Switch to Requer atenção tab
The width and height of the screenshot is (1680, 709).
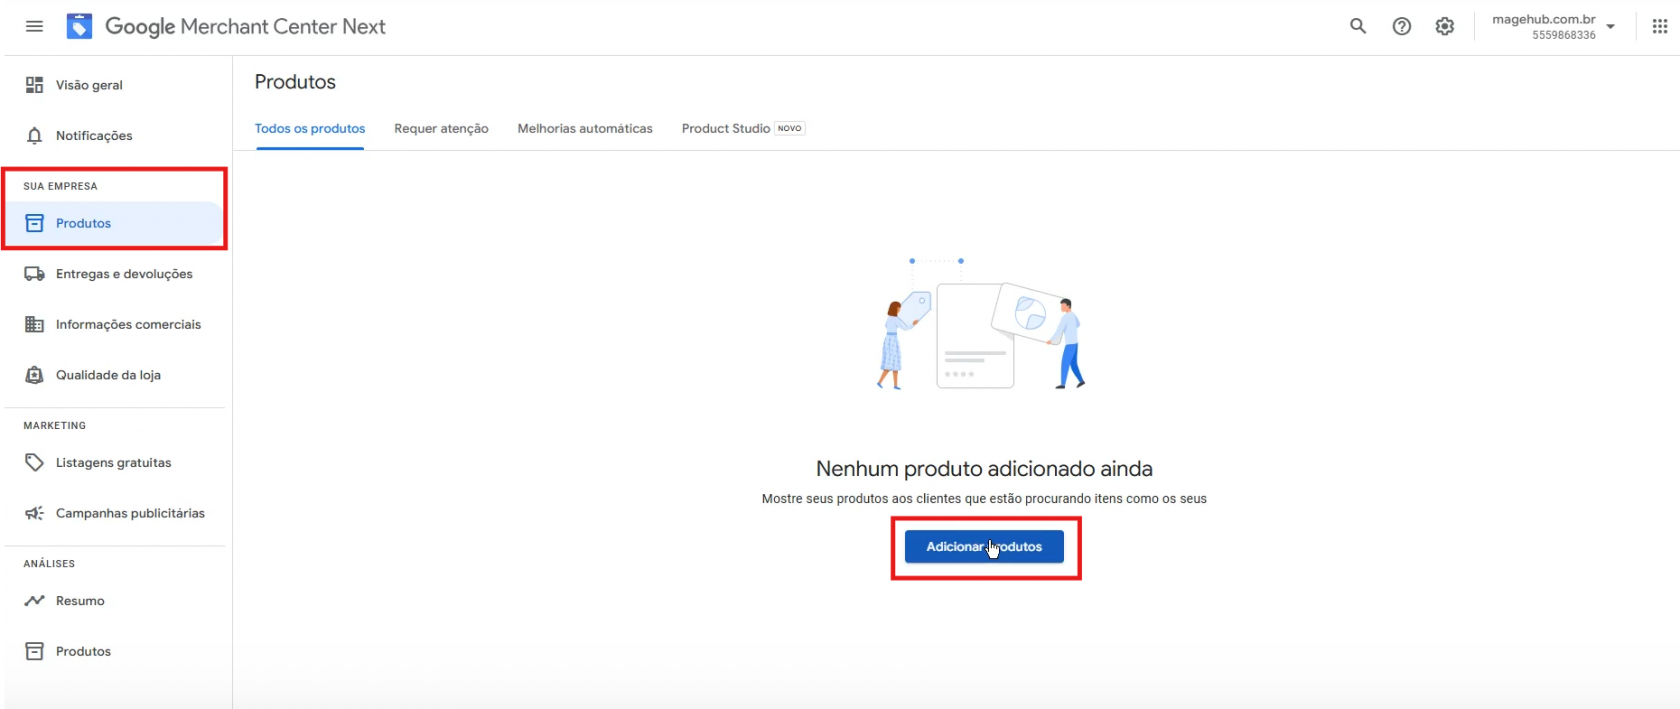tap(441, 128)
